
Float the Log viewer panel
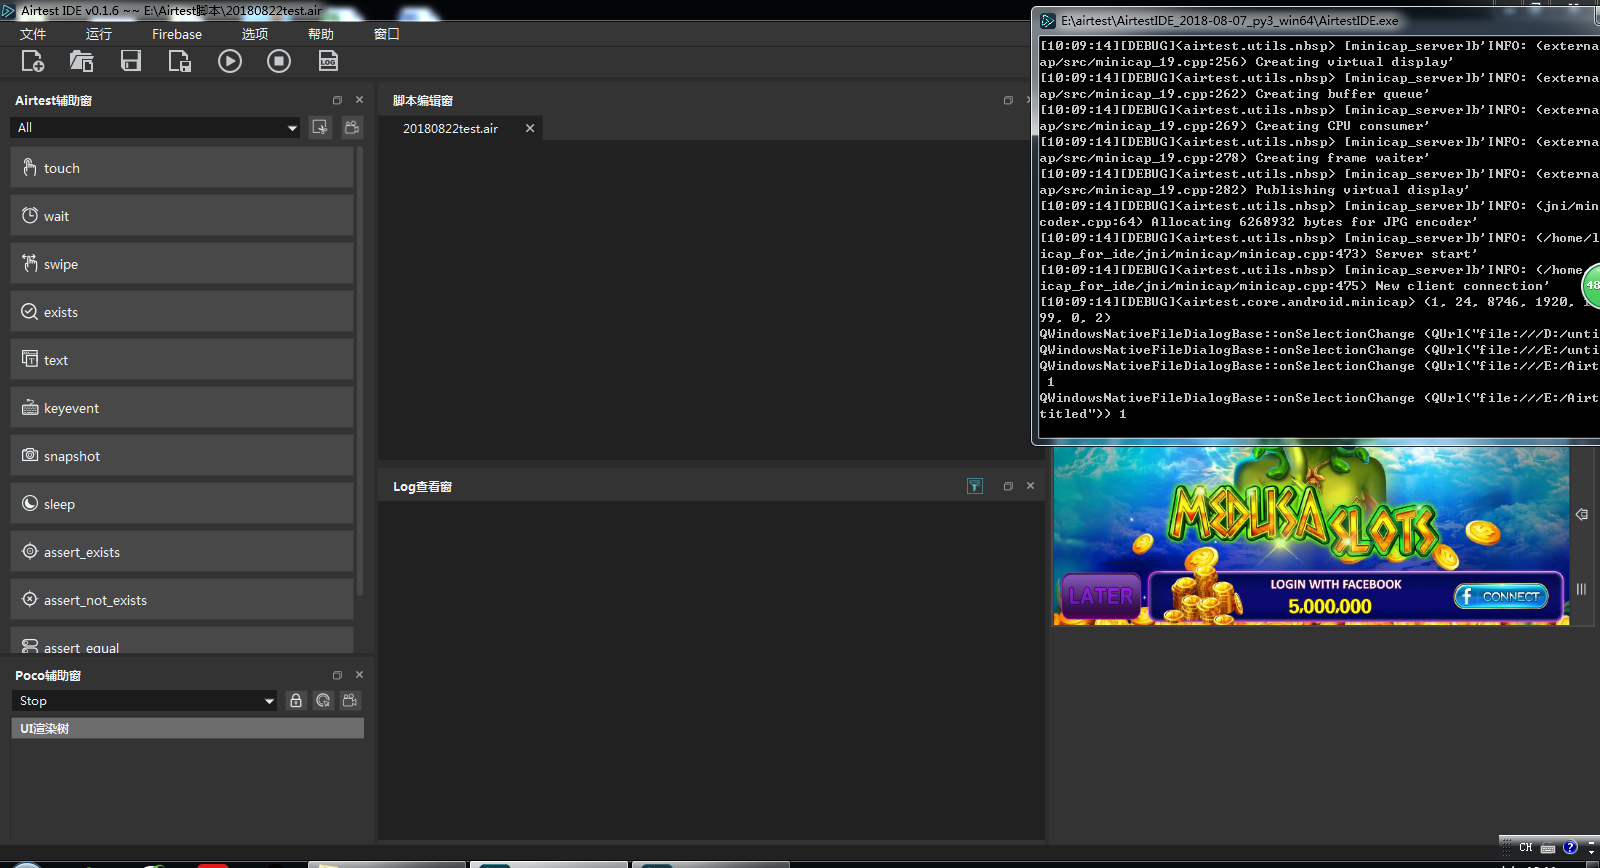click(x=1008, y=486)
